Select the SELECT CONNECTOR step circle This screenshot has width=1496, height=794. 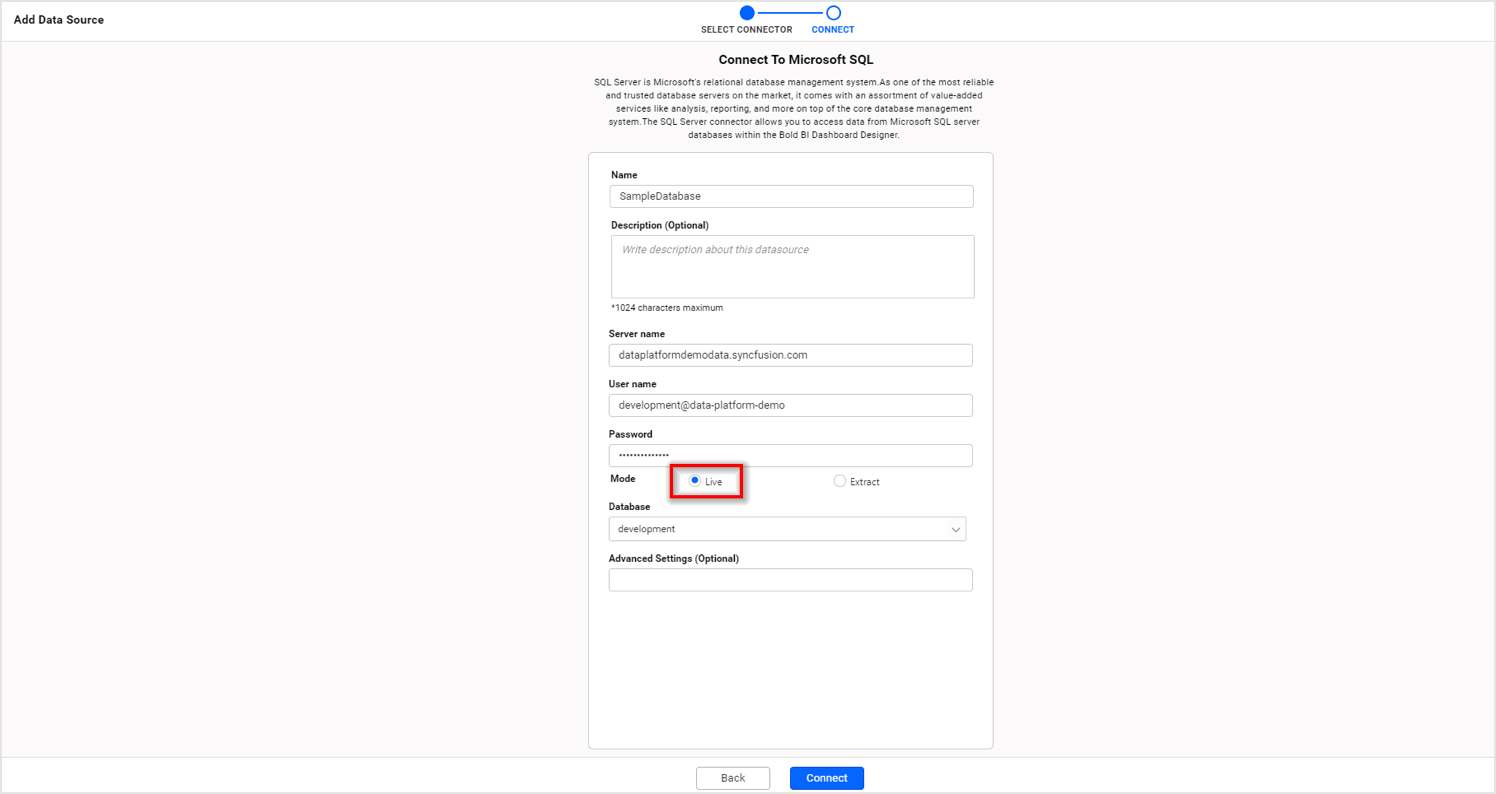coord(747,13)
